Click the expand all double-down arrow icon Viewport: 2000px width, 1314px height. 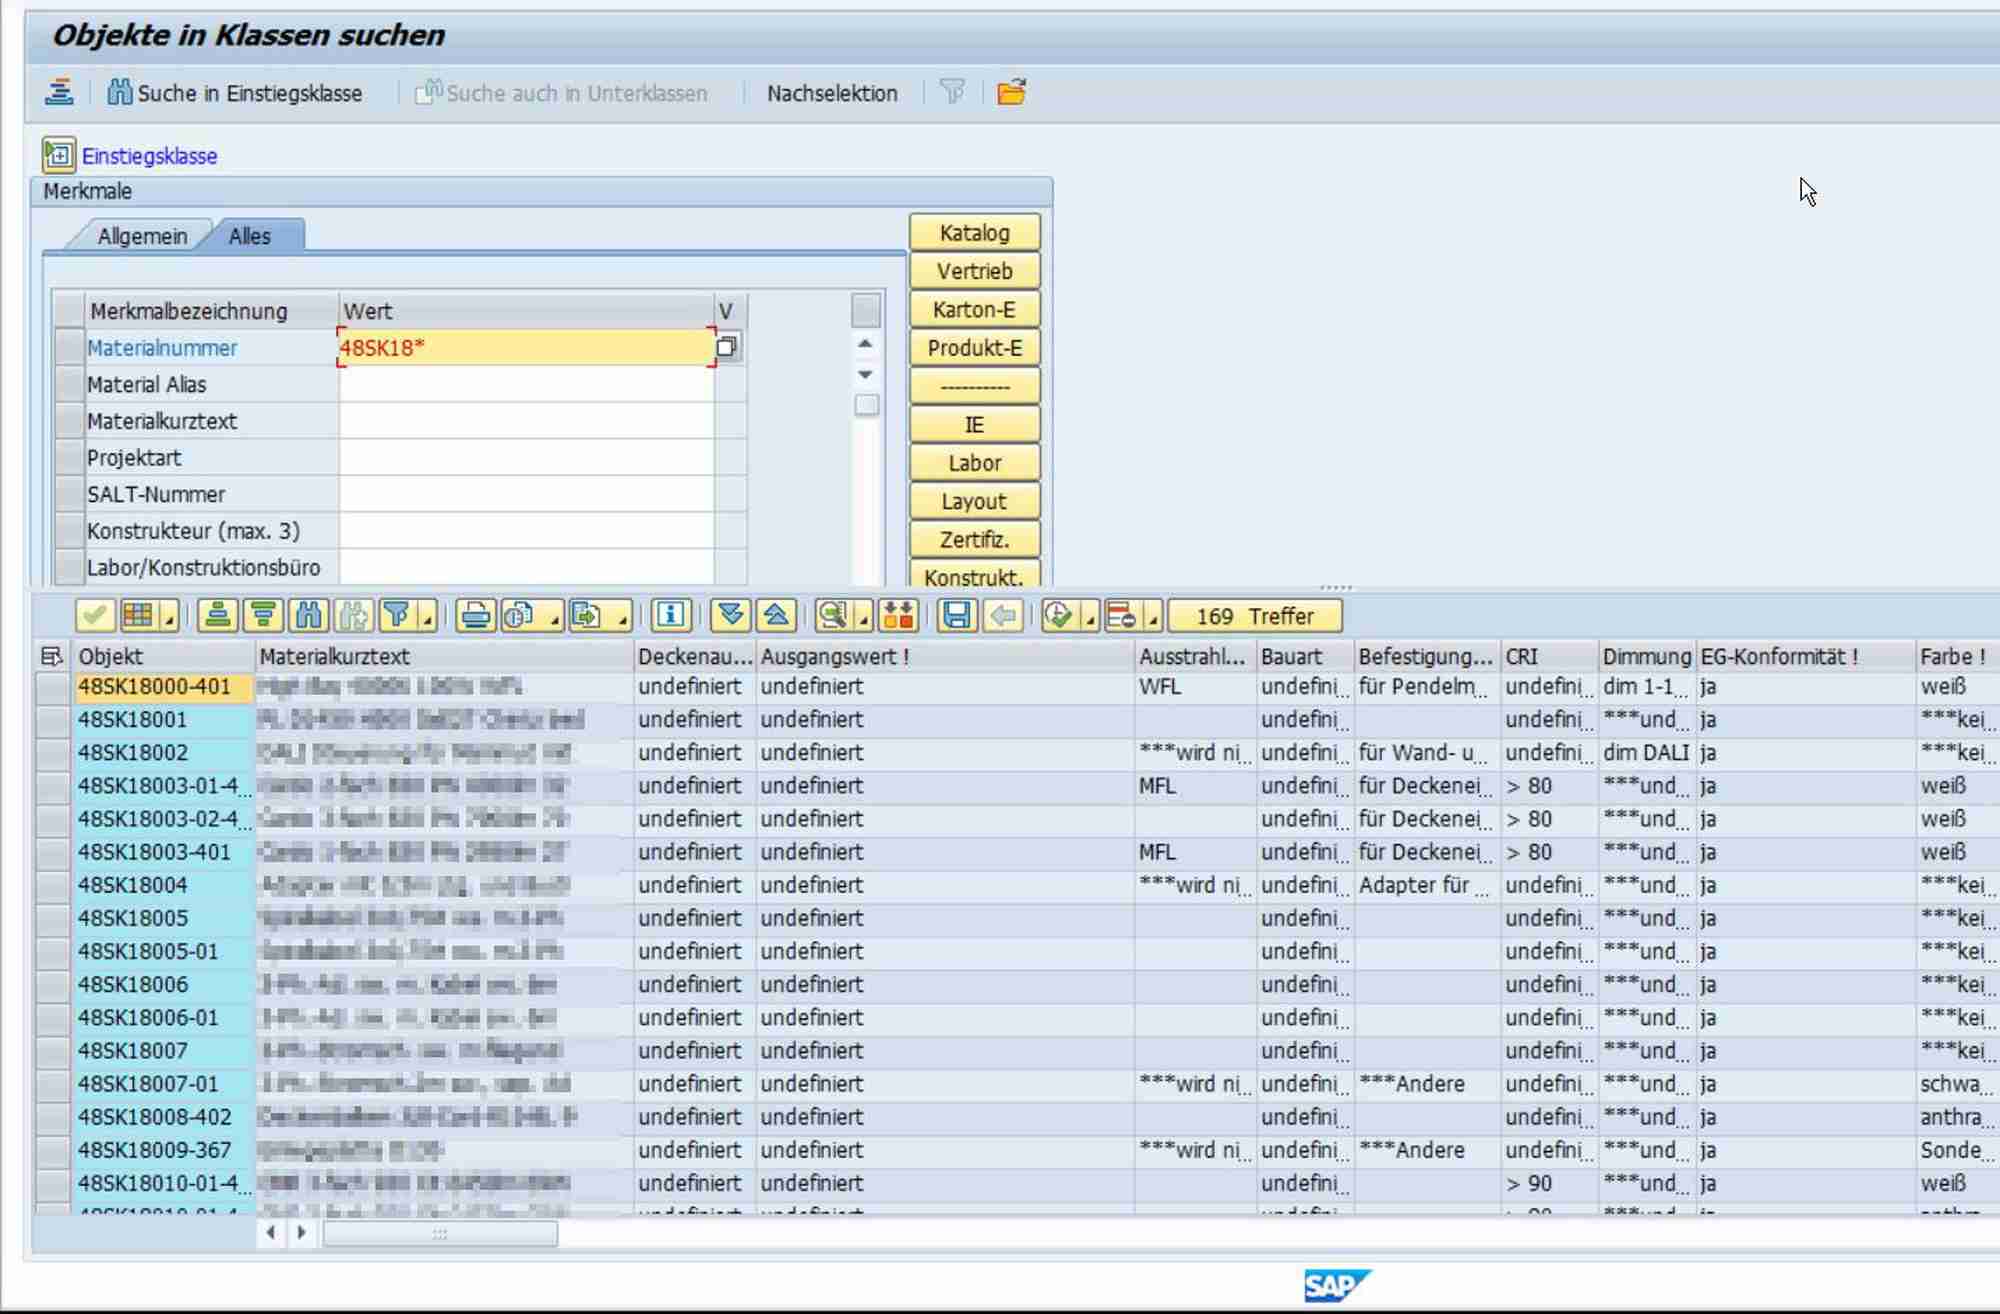point(731,616)
